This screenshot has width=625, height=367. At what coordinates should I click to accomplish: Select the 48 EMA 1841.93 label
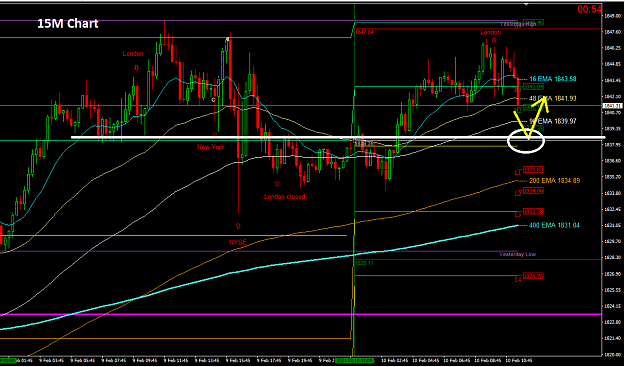tap(553, 98)
